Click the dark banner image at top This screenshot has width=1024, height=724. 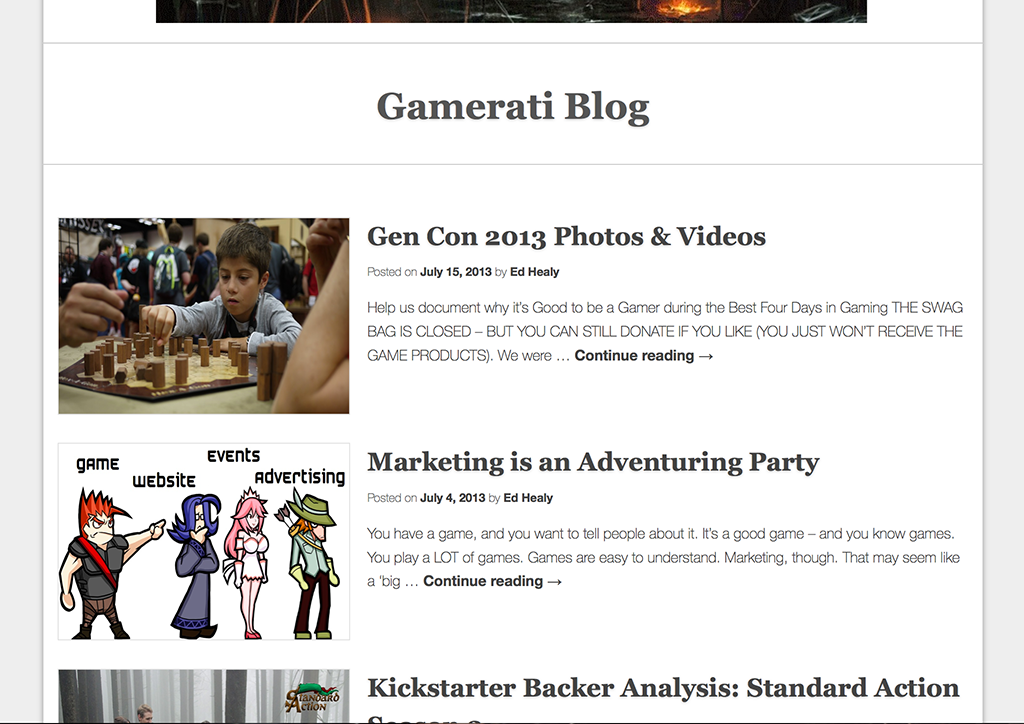click(511, 11)
